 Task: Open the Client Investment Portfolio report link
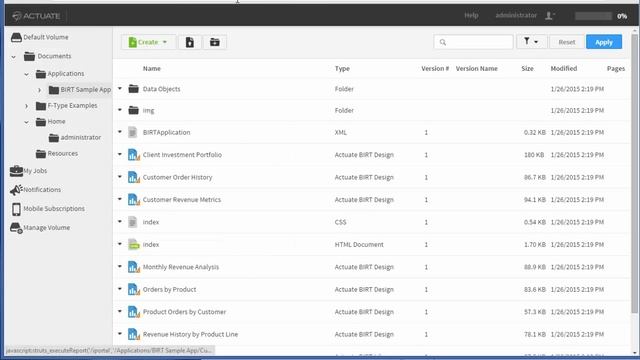coord(182,155)
